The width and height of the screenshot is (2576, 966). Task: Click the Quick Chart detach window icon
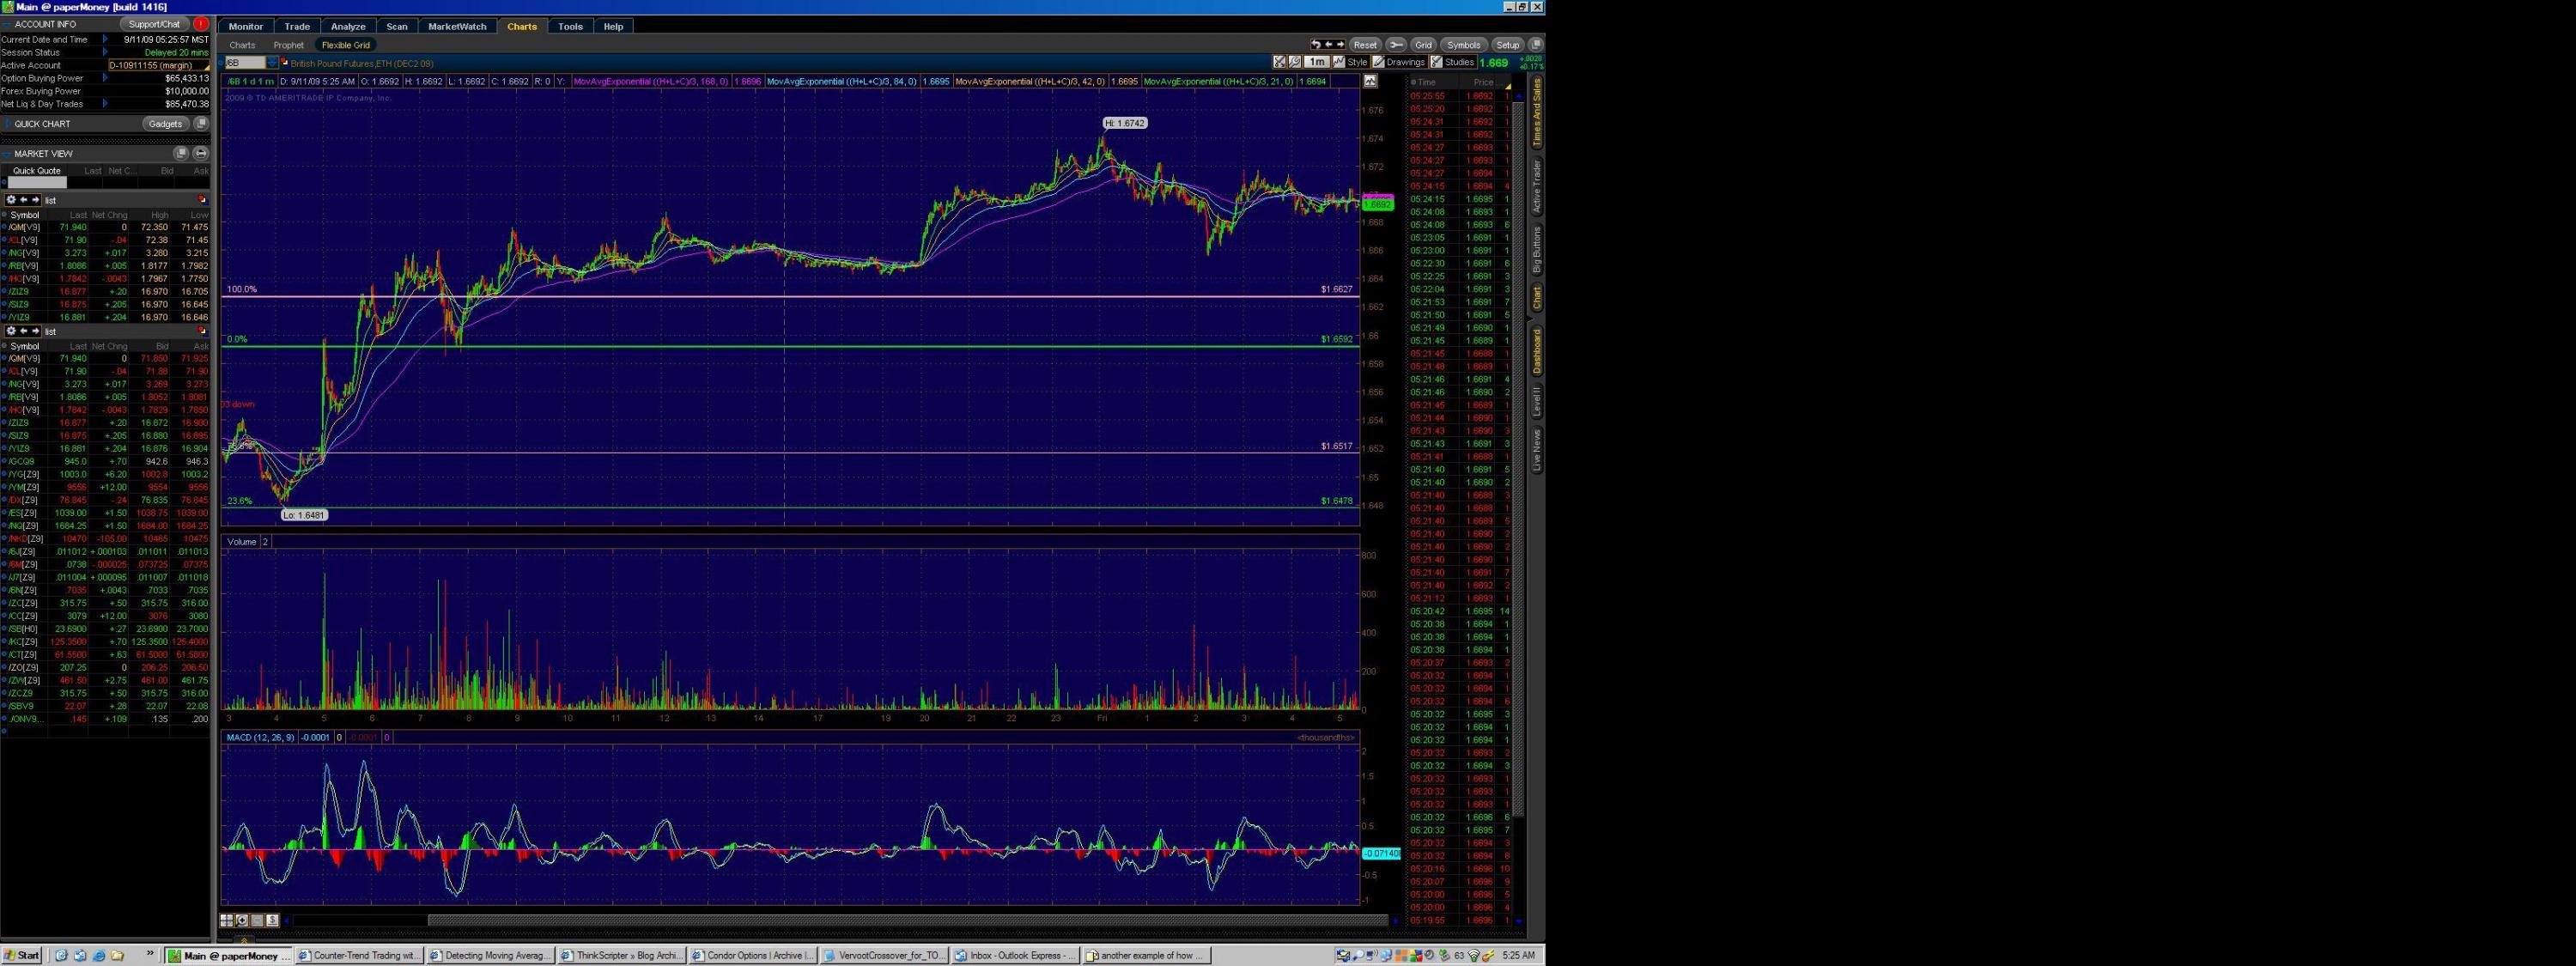point(201,124)
